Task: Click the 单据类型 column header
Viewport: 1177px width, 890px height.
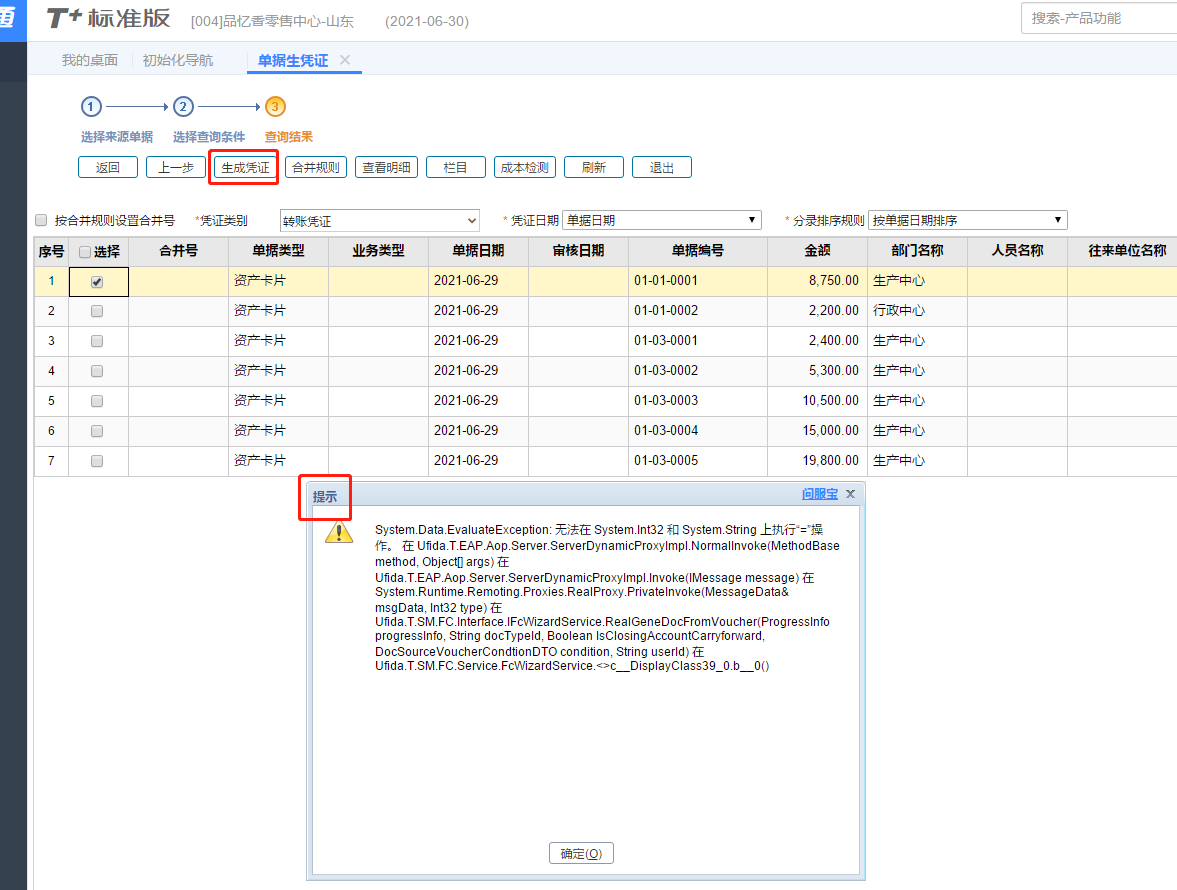Action: tap(278, 251)
